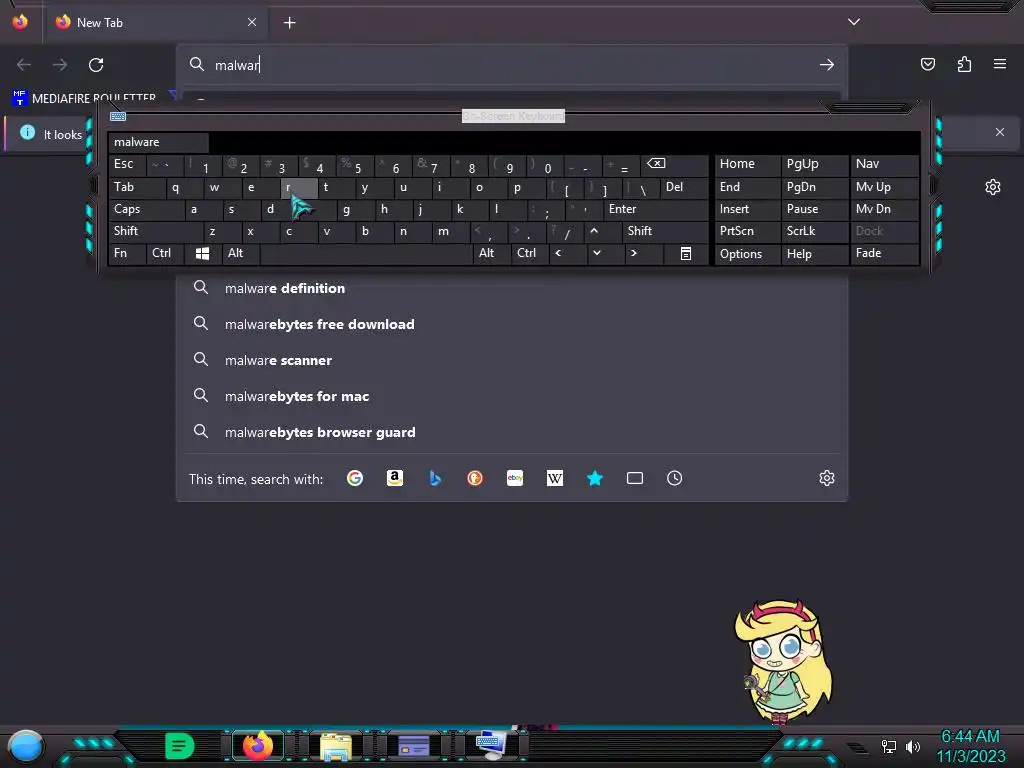
Task: Tap Windows logo key on on-screen keyboard
Action: coord(202,253)
